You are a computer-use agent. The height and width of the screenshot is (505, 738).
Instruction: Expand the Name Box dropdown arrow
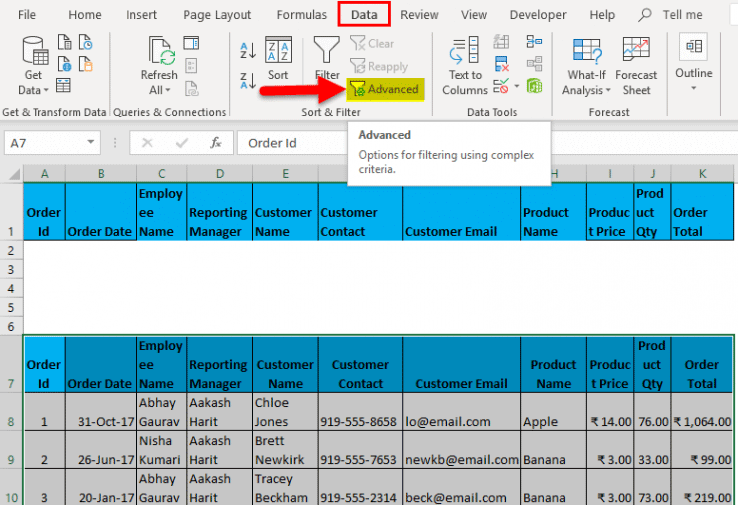tap(90, 142)
